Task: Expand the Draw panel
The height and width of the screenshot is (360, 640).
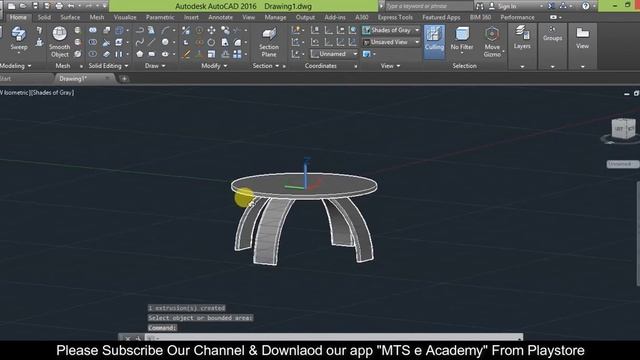Action: click(155, 66)
